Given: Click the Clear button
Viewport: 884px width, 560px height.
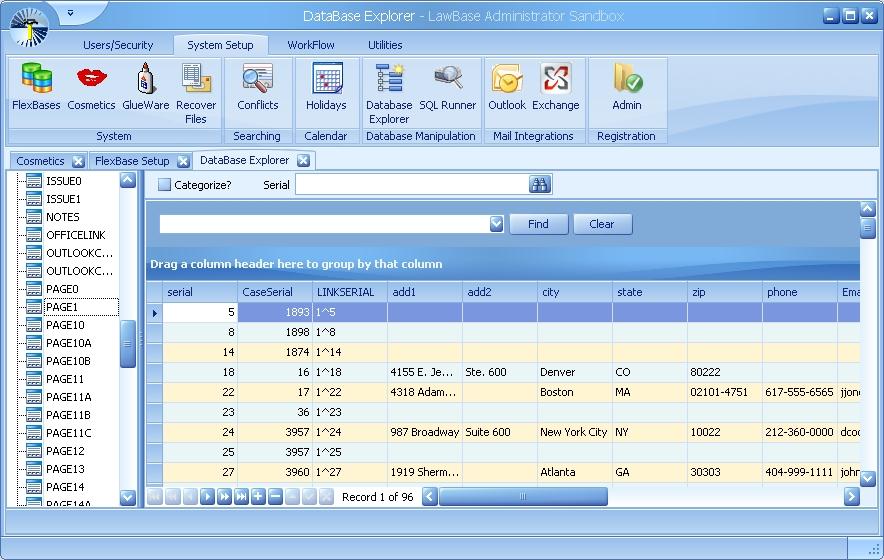Looking at the screenshot, I should point(602,224).
